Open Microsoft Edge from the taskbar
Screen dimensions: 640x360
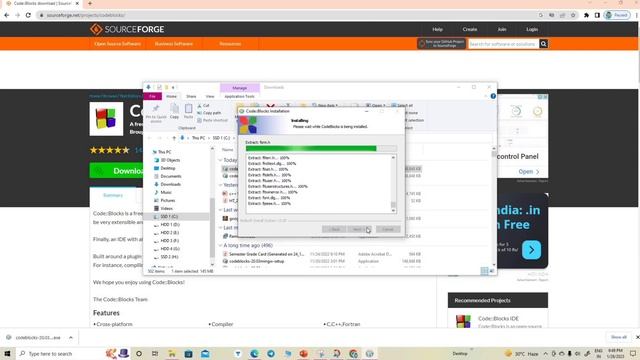(x=254, y=353)
